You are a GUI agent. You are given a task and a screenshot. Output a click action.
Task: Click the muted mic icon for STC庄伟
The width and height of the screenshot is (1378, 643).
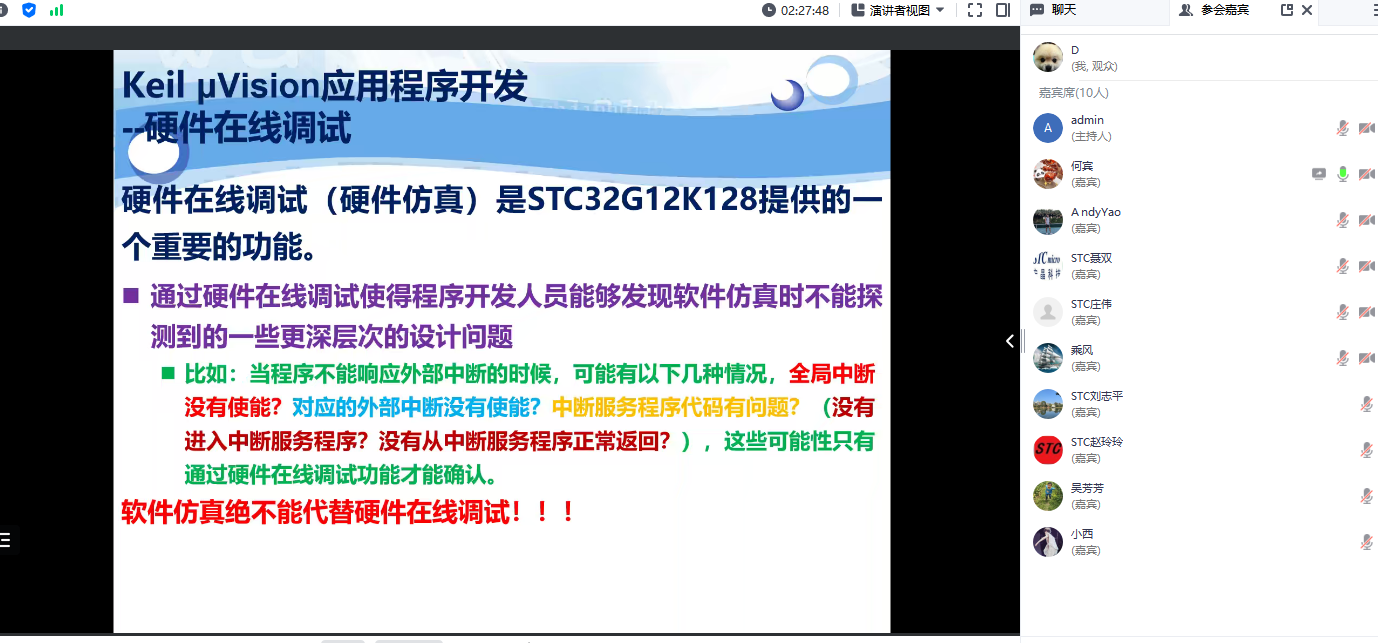click(1343, 312)
